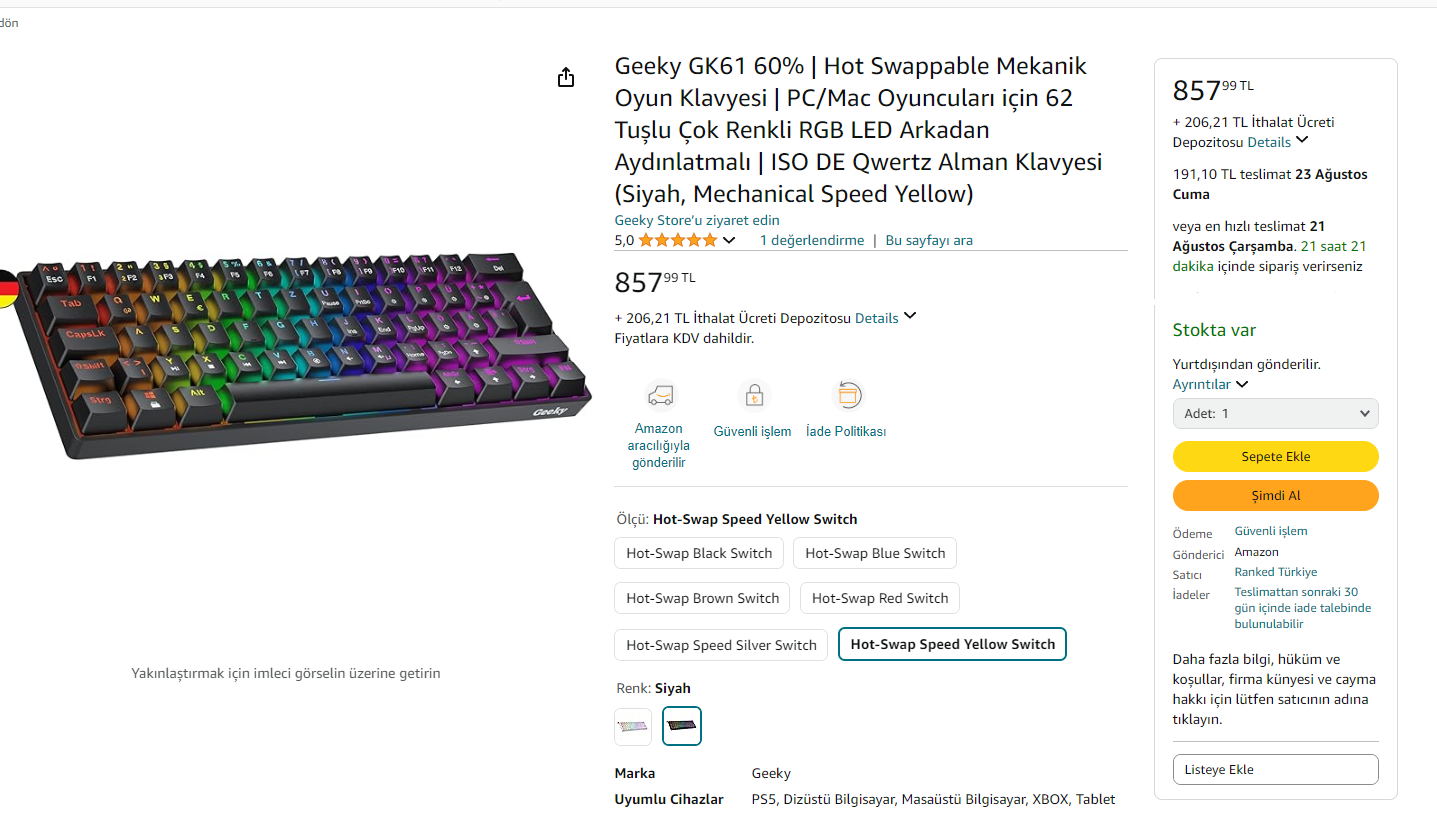The image size is (1437, 819).
Task: Select the white keyboard color swatch
Action: click(x=633, y=727)
